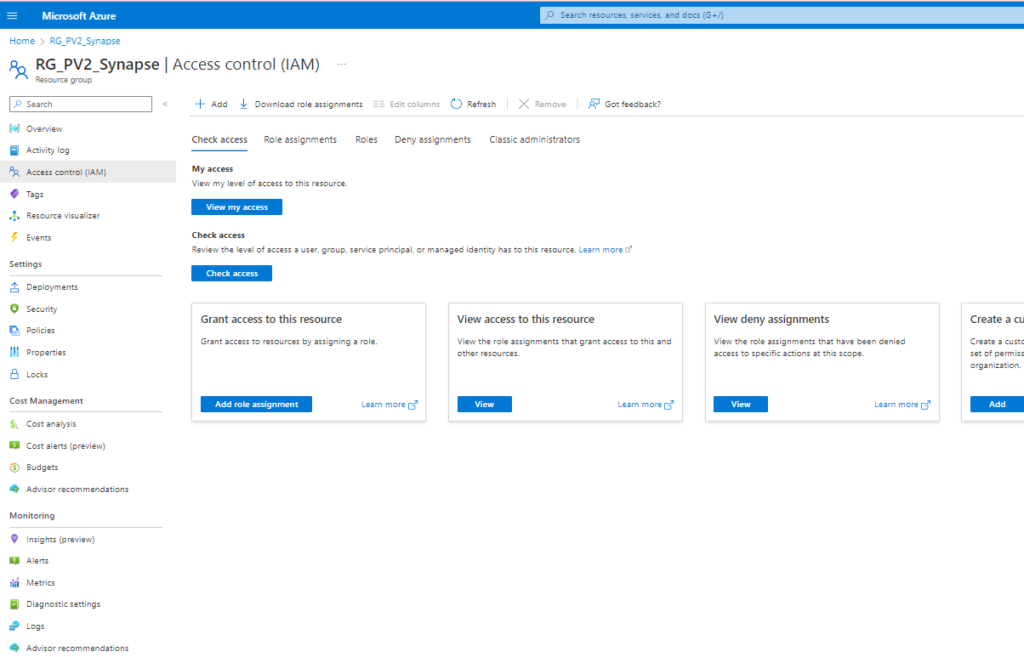Open Advisor recommendations under Monitoring
The height and width of the screenshot is (657, 1024).
(x=77, y=648)
